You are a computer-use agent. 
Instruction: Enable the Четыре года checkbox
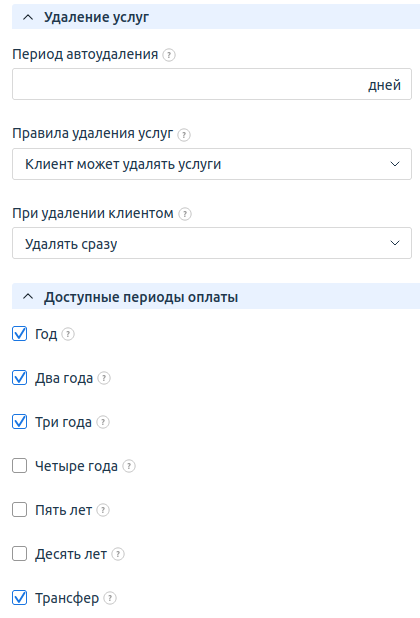tap(20, 466)
